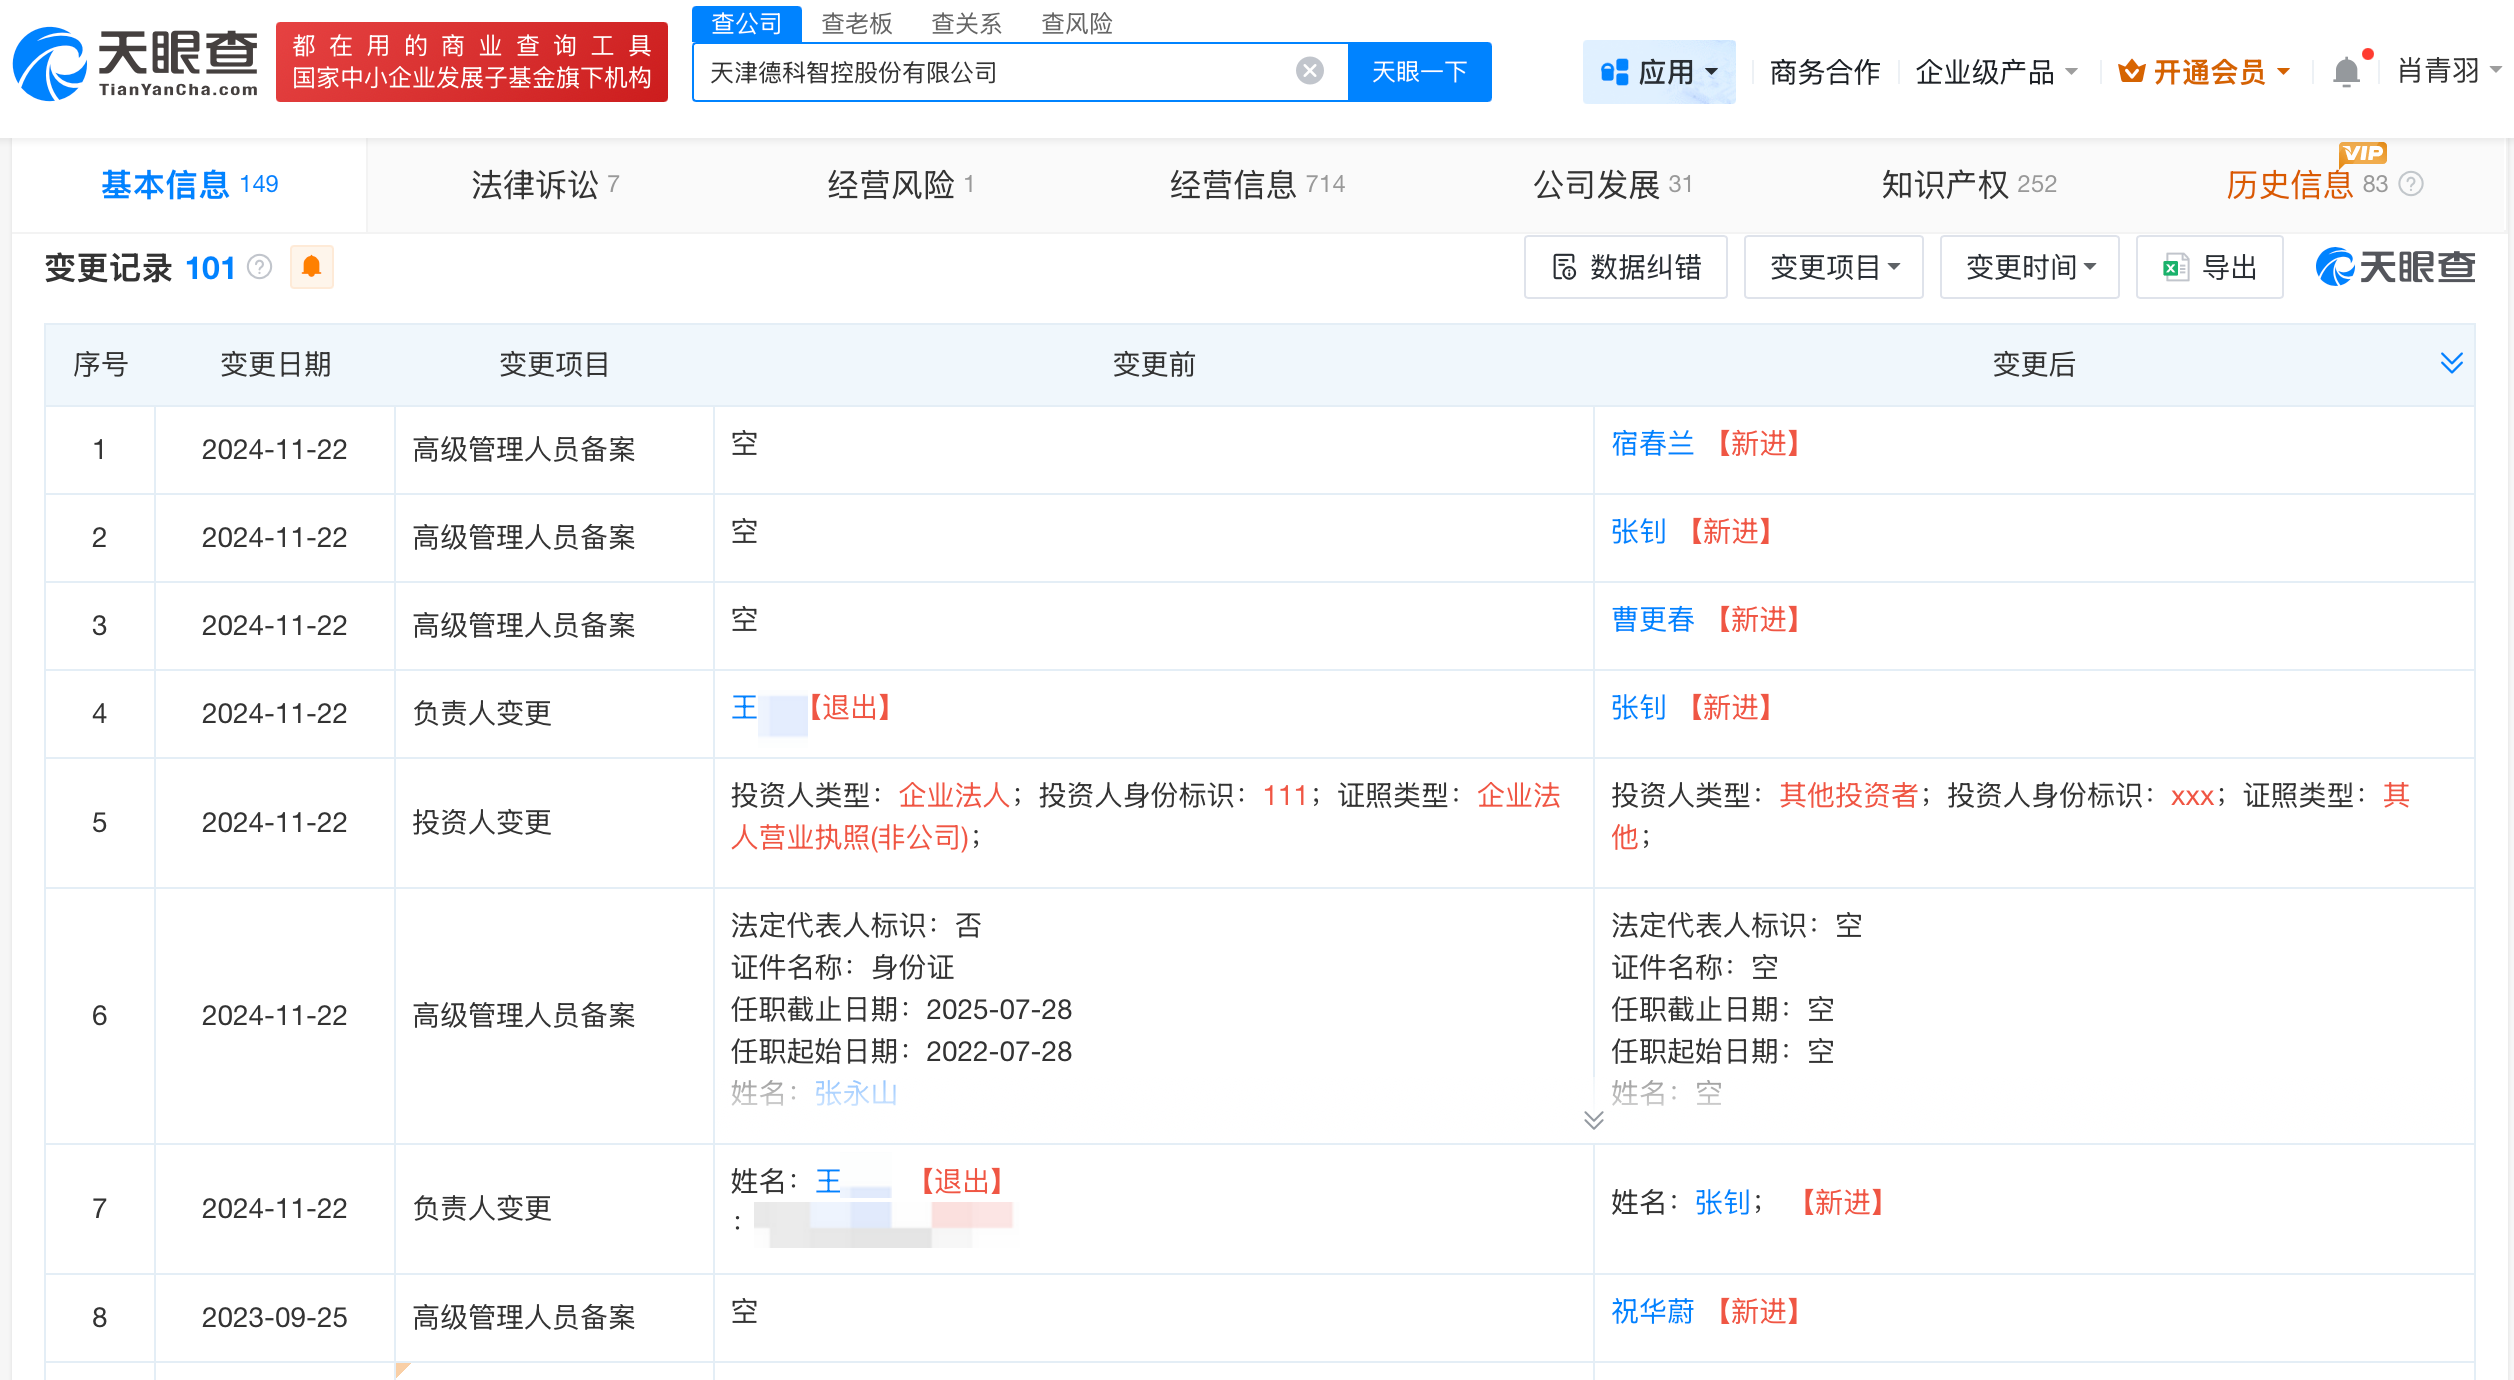Collapse row 6 details with the chevron
The height and width of the screenshot is (1380, 2514).
(x=1591, y=1121)
